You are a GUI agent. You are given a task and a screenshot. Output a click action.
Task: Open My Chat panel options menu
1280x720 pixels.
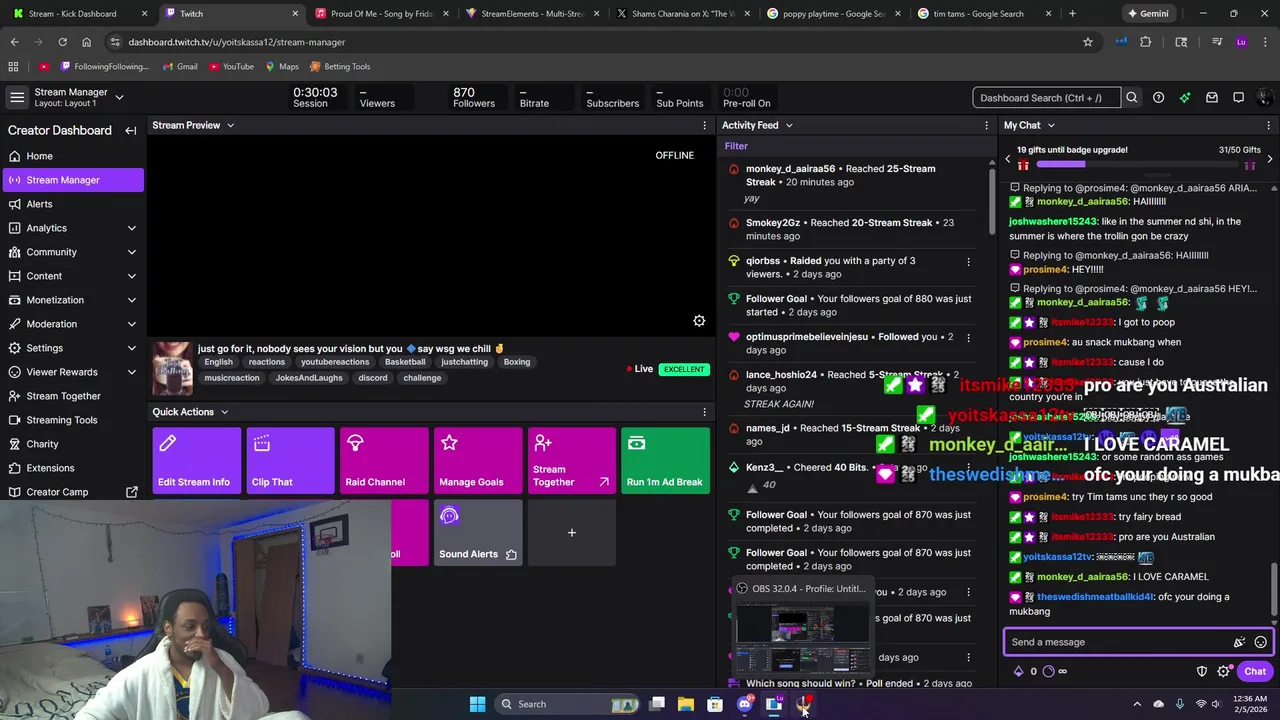coord(1269,125)
